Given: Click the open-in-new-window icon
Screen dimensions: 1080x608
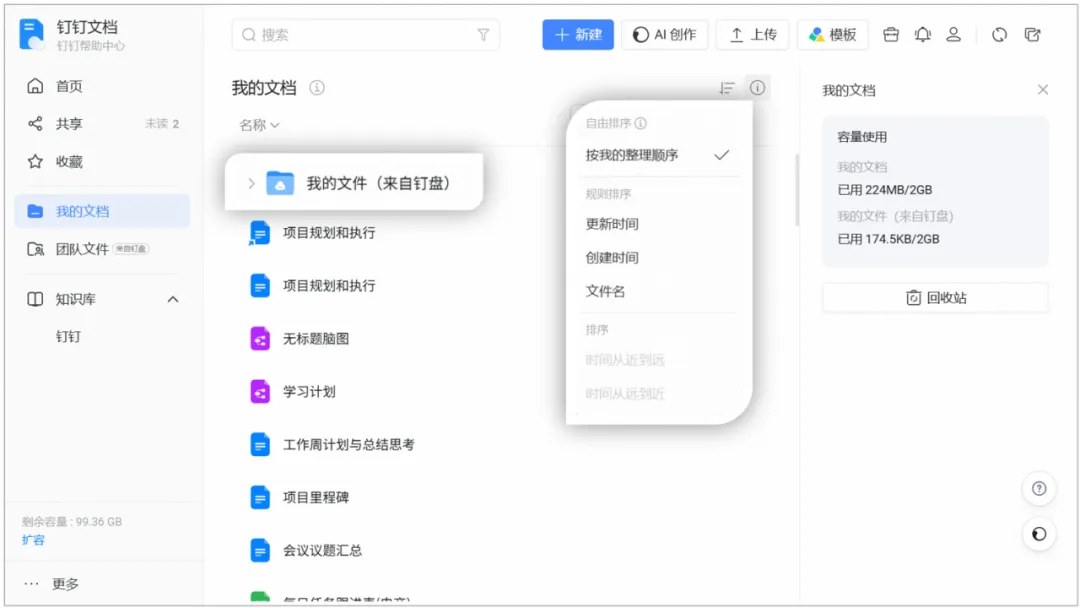Looking at the screenshot, I should coord(1032,34).
